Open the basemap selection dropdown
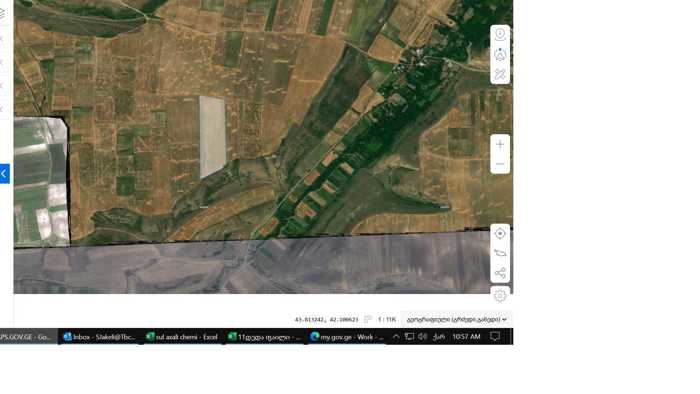The image size is (700, 394). 456,319
